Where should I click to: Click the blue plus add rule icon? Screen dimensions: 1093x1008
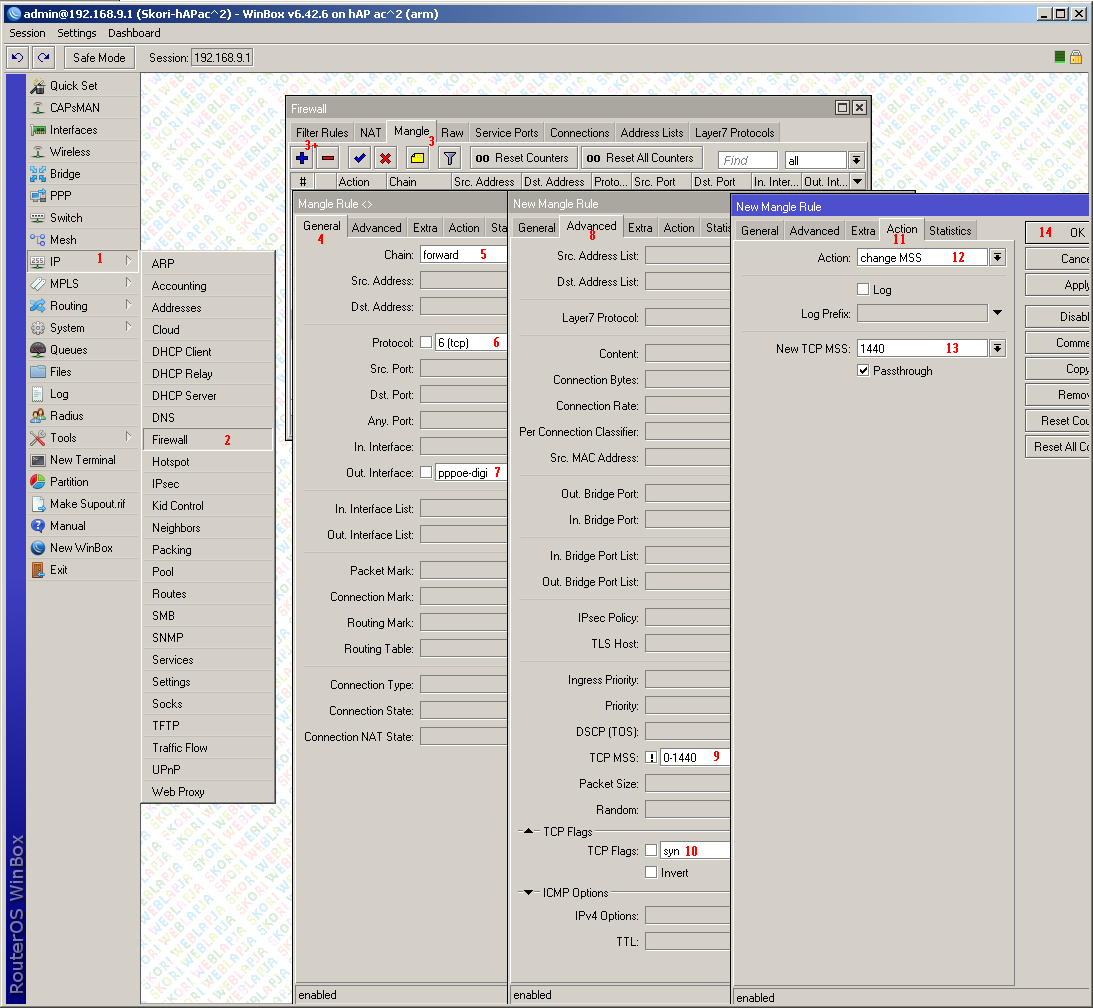coord(302,158)
